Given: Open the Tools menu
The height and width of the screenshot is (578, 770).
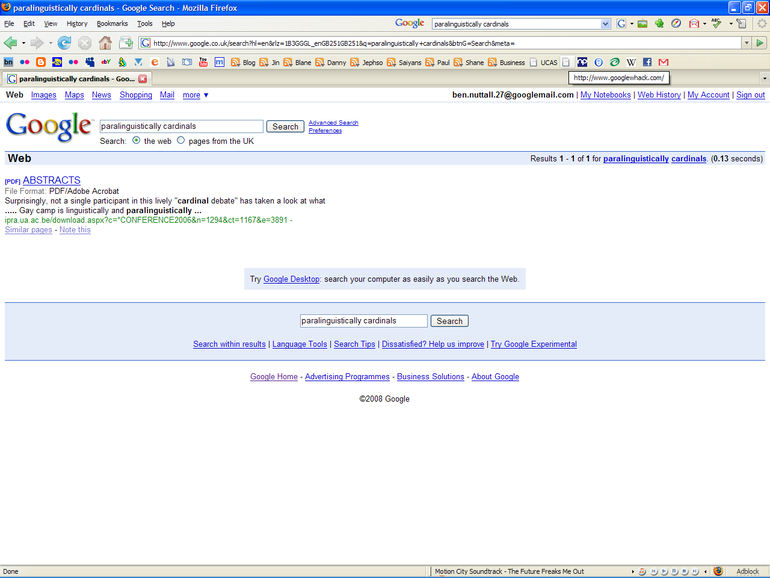Looking at the screenshot, I should [x=144, y=24].
